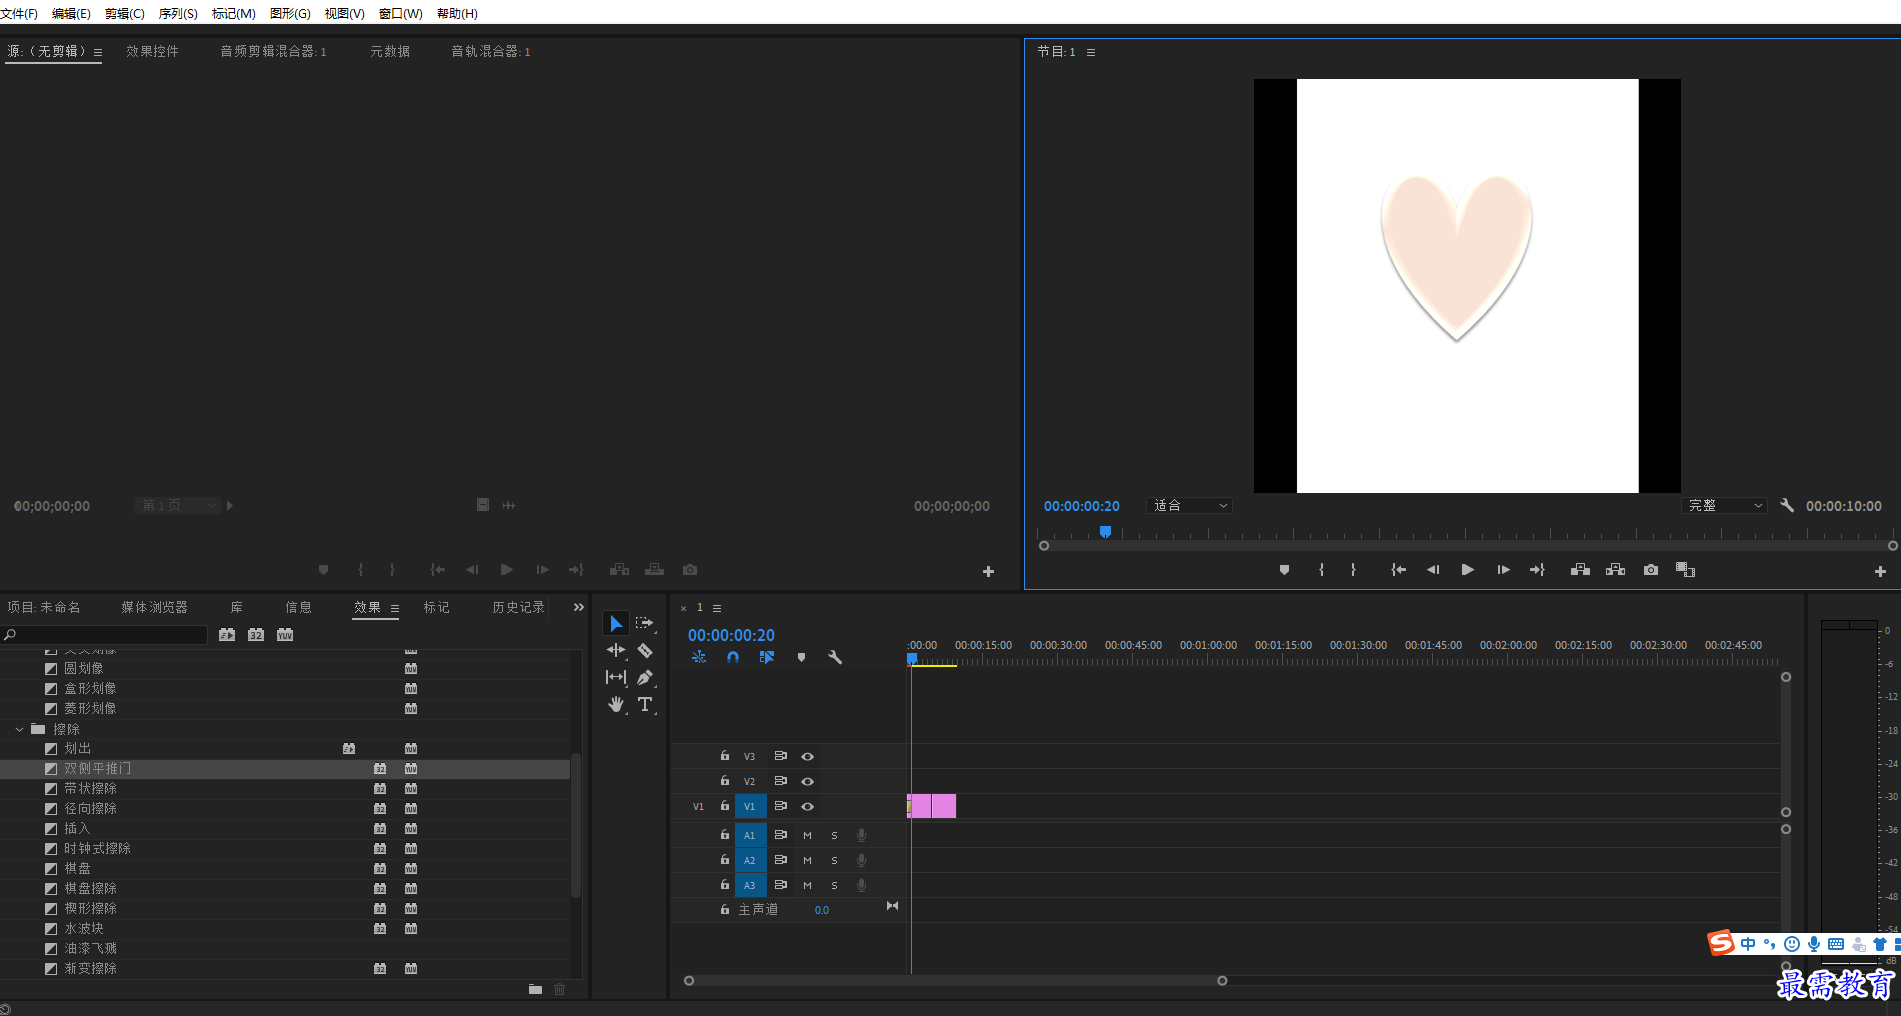Add marker in Program monitor
Viewport: 1901px width, 1016px height.
coord(1284,570)
